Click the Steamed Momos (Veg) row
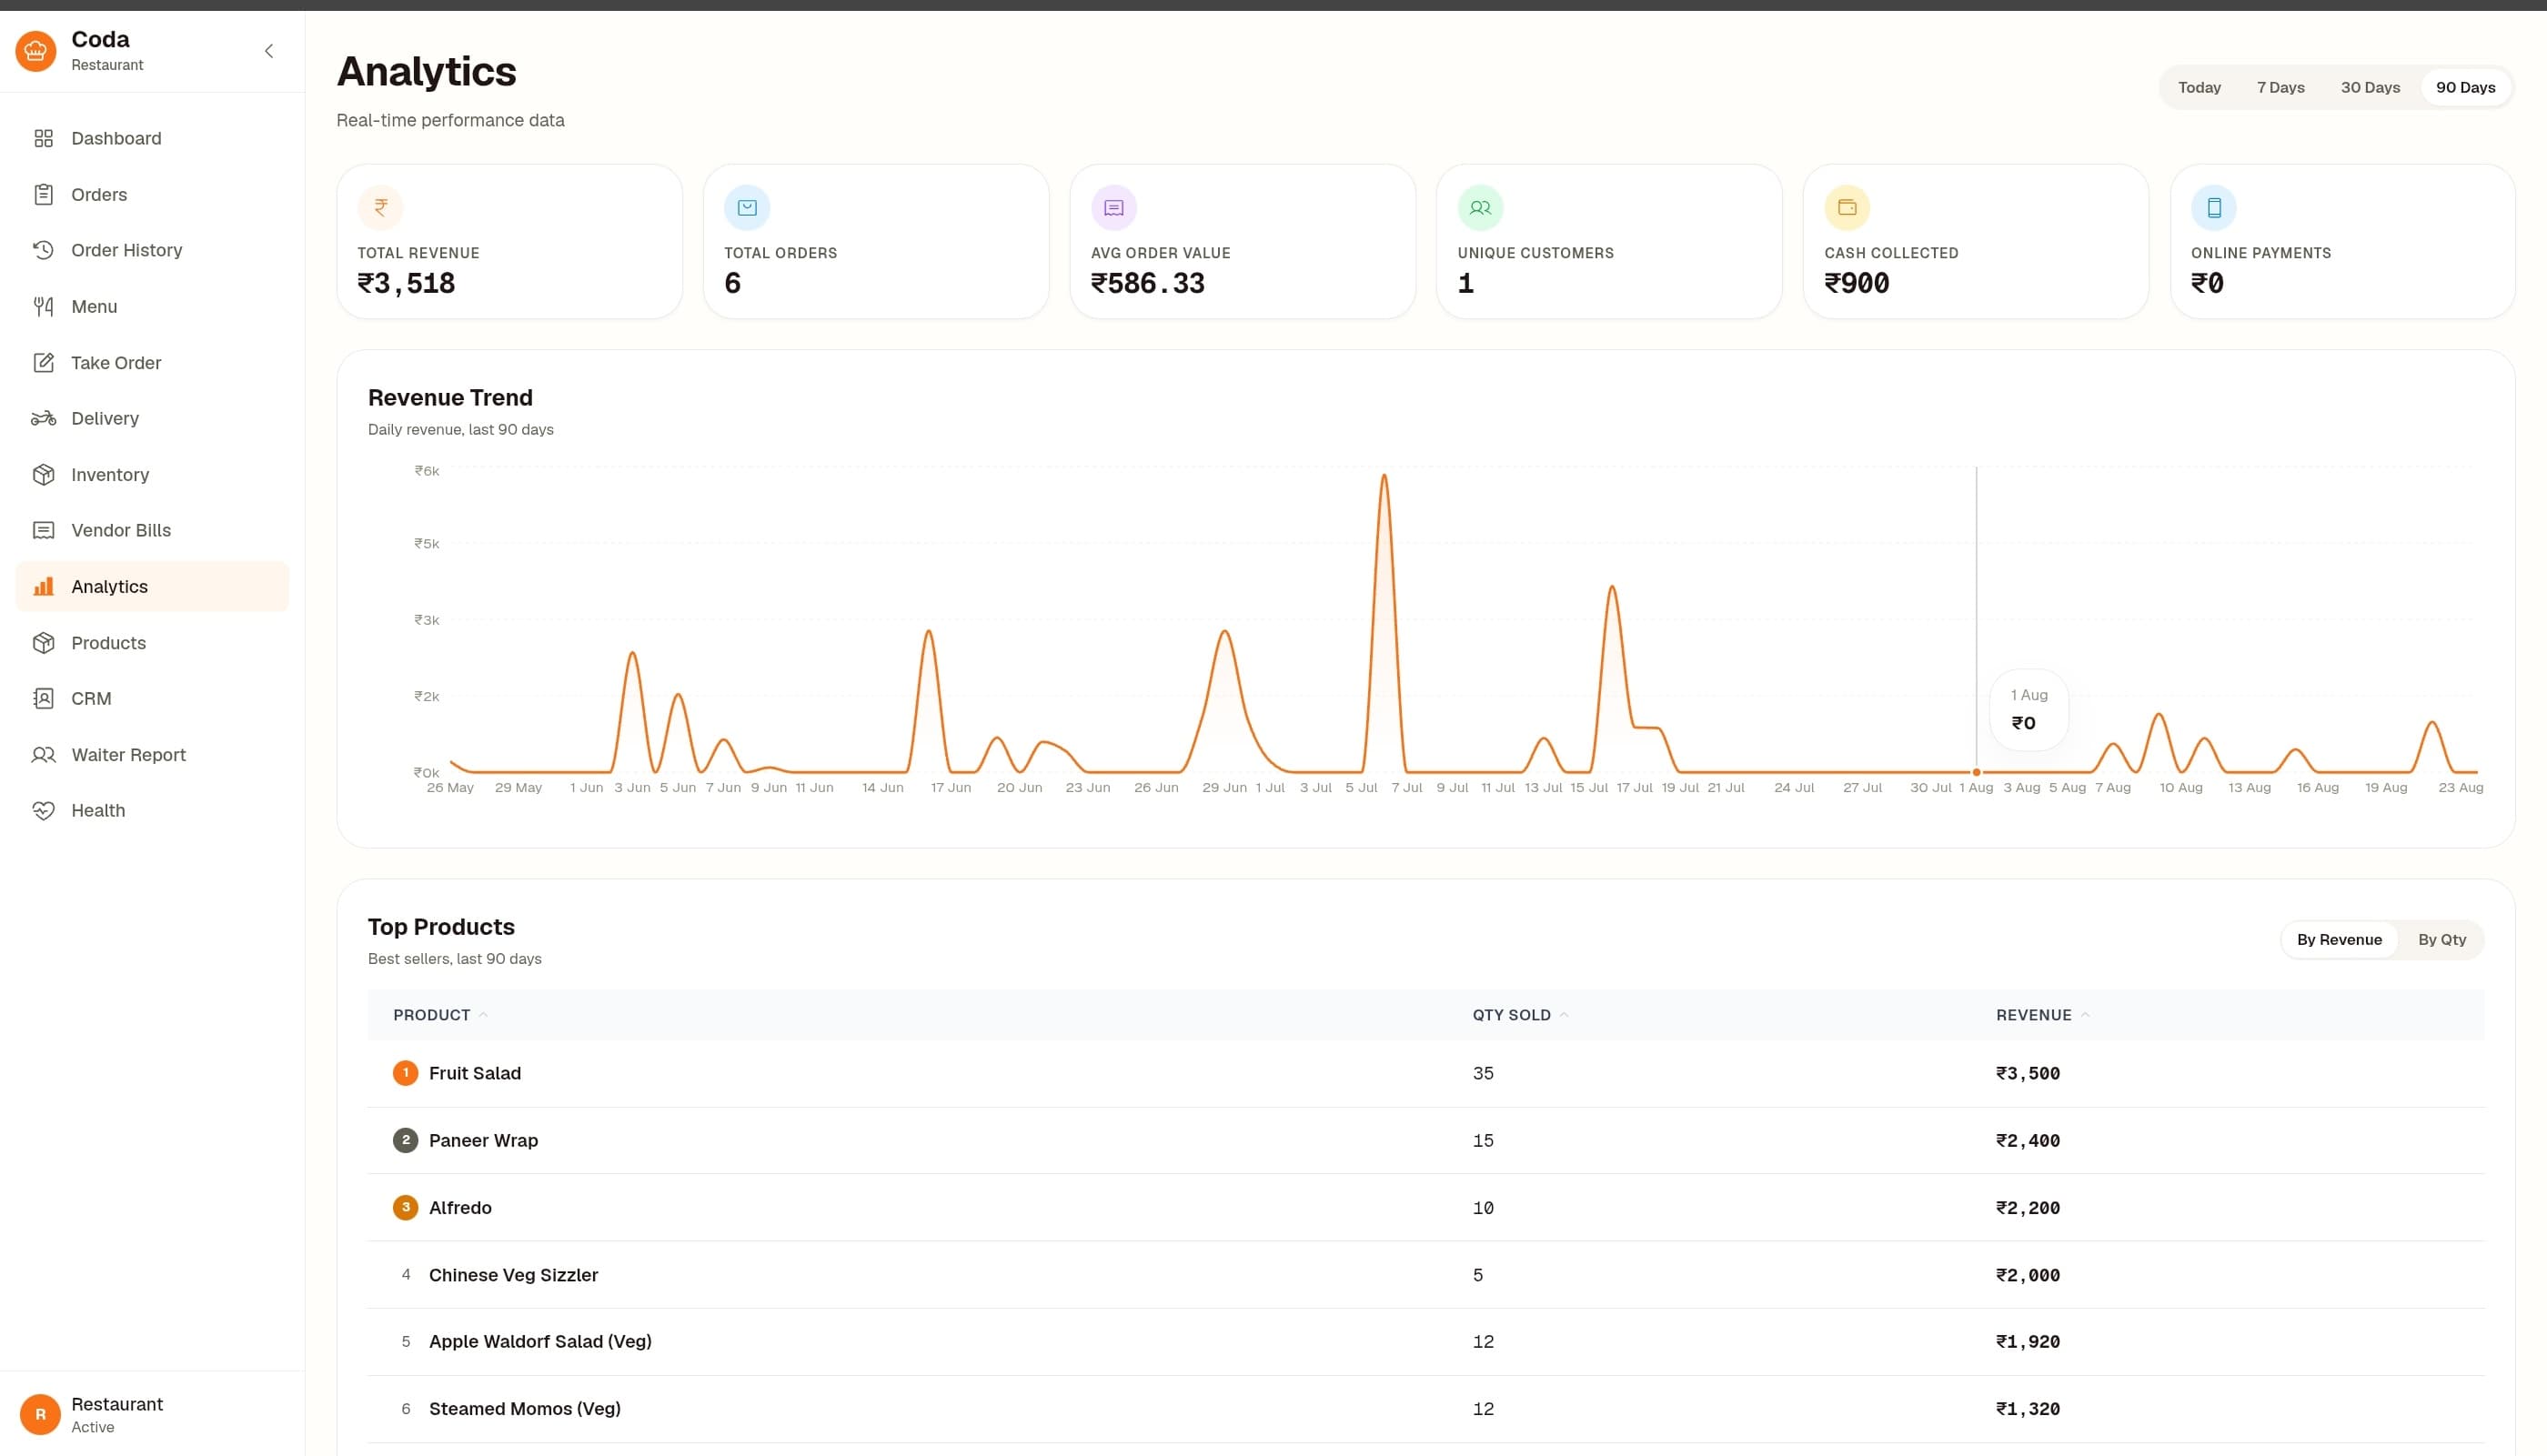Screen dimensions: 2547x1456 (1426, 1409)
